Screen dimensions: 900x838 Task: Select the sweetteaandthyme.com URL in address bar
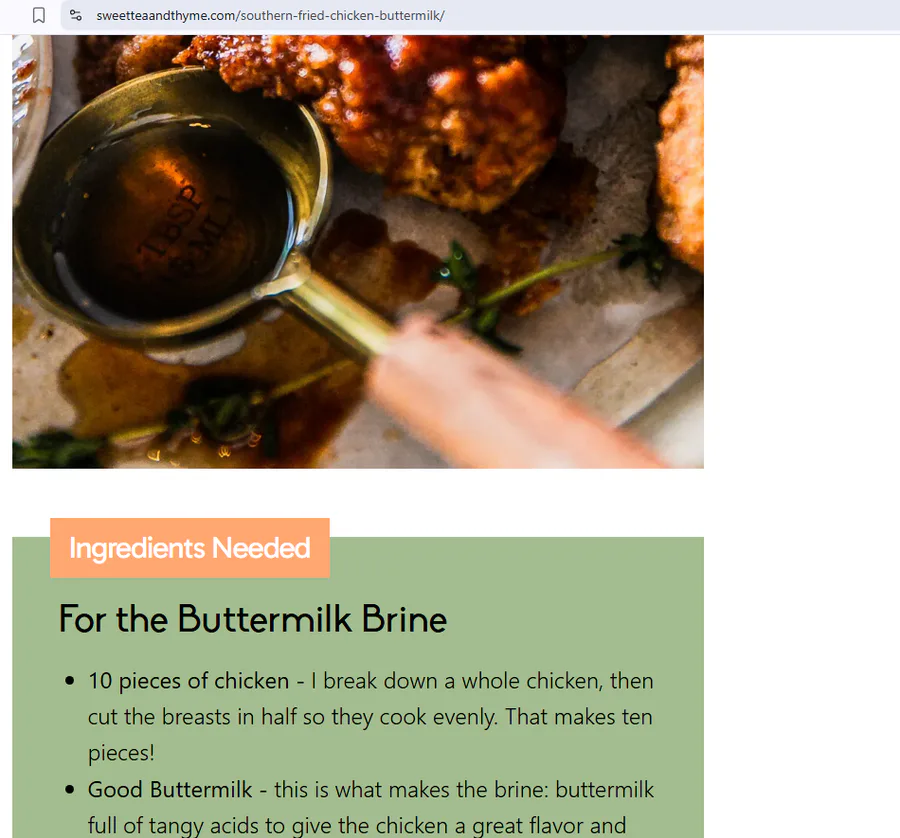coord(270,15)
